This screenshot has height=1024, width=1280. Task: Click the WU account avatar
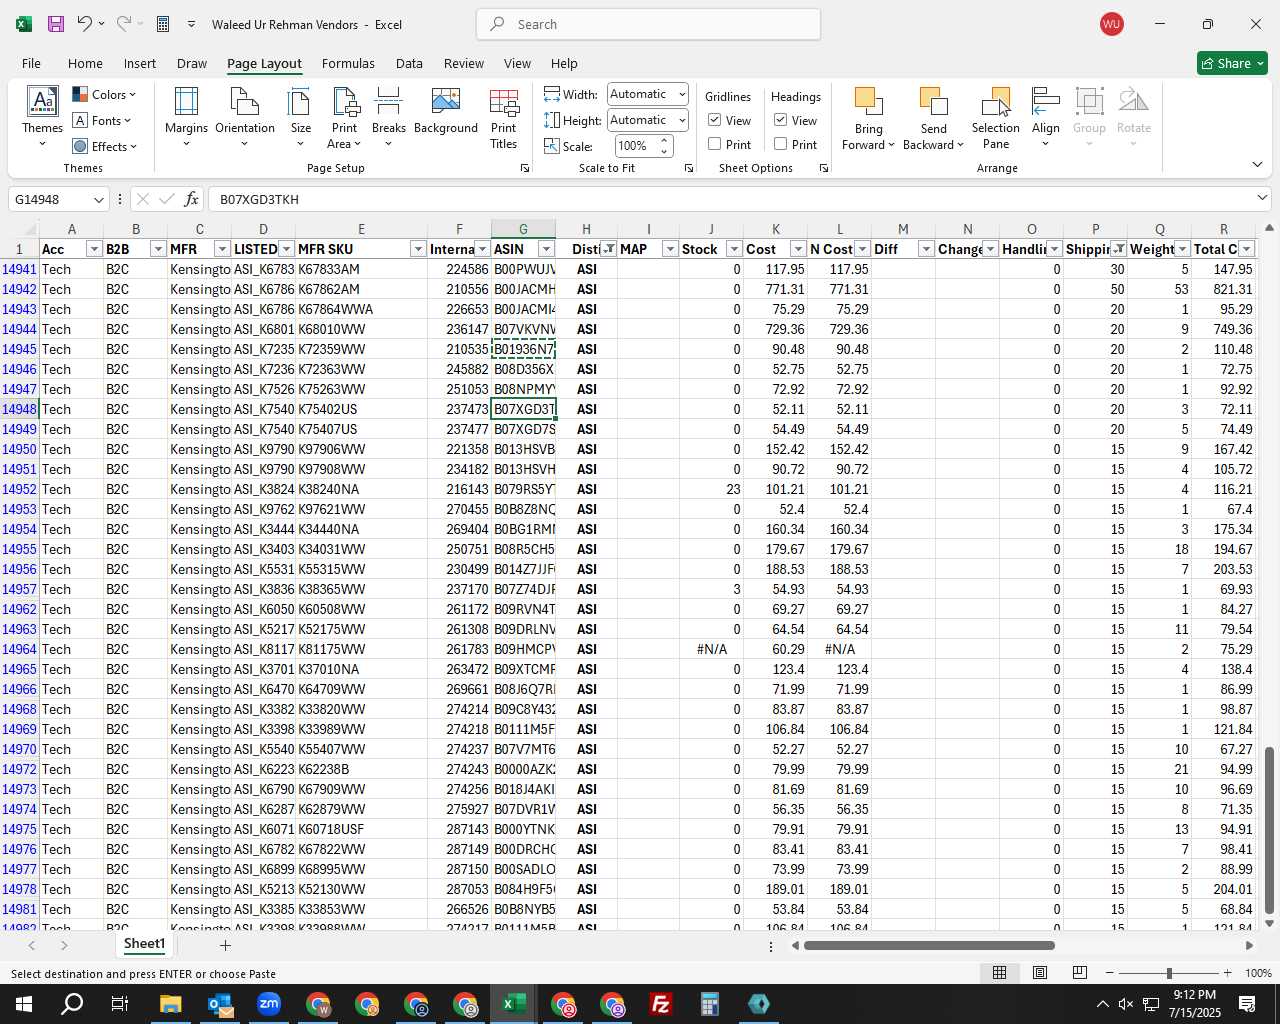[1111, 24]
